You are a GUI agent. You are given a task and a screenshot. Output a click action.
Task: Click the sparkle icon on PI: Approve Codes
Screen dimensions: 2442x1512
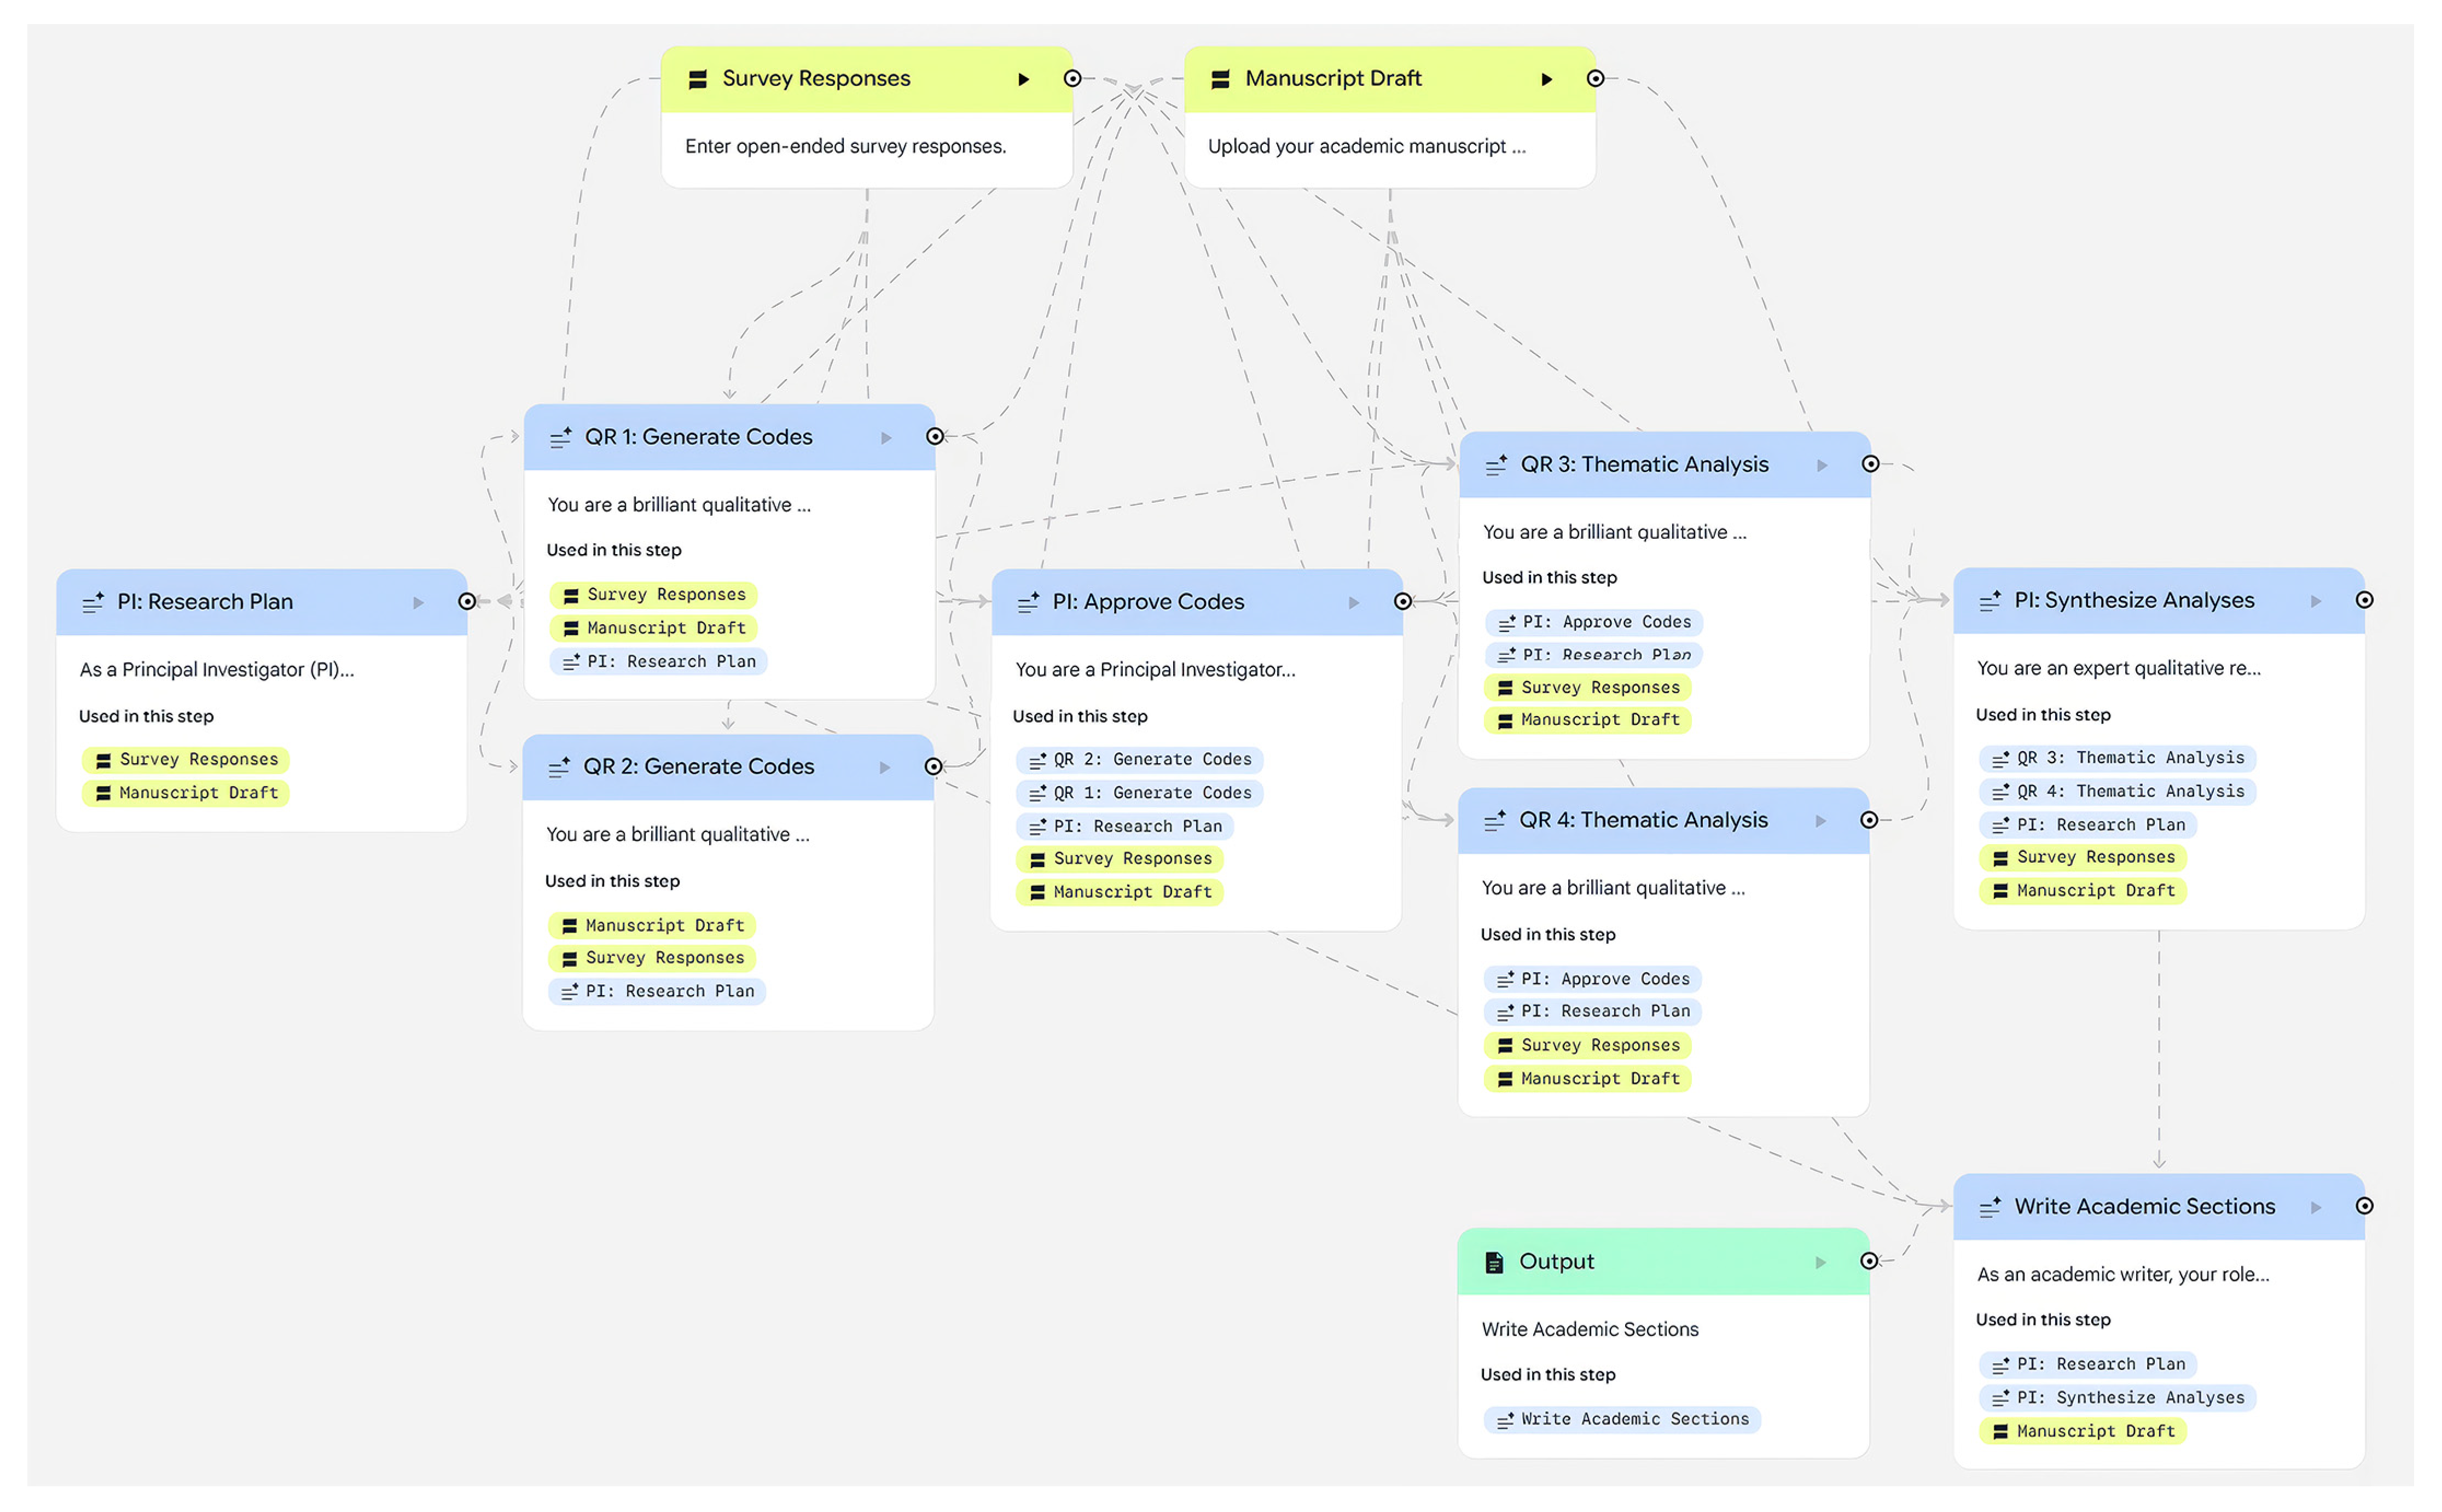[x=1028, y=602]
